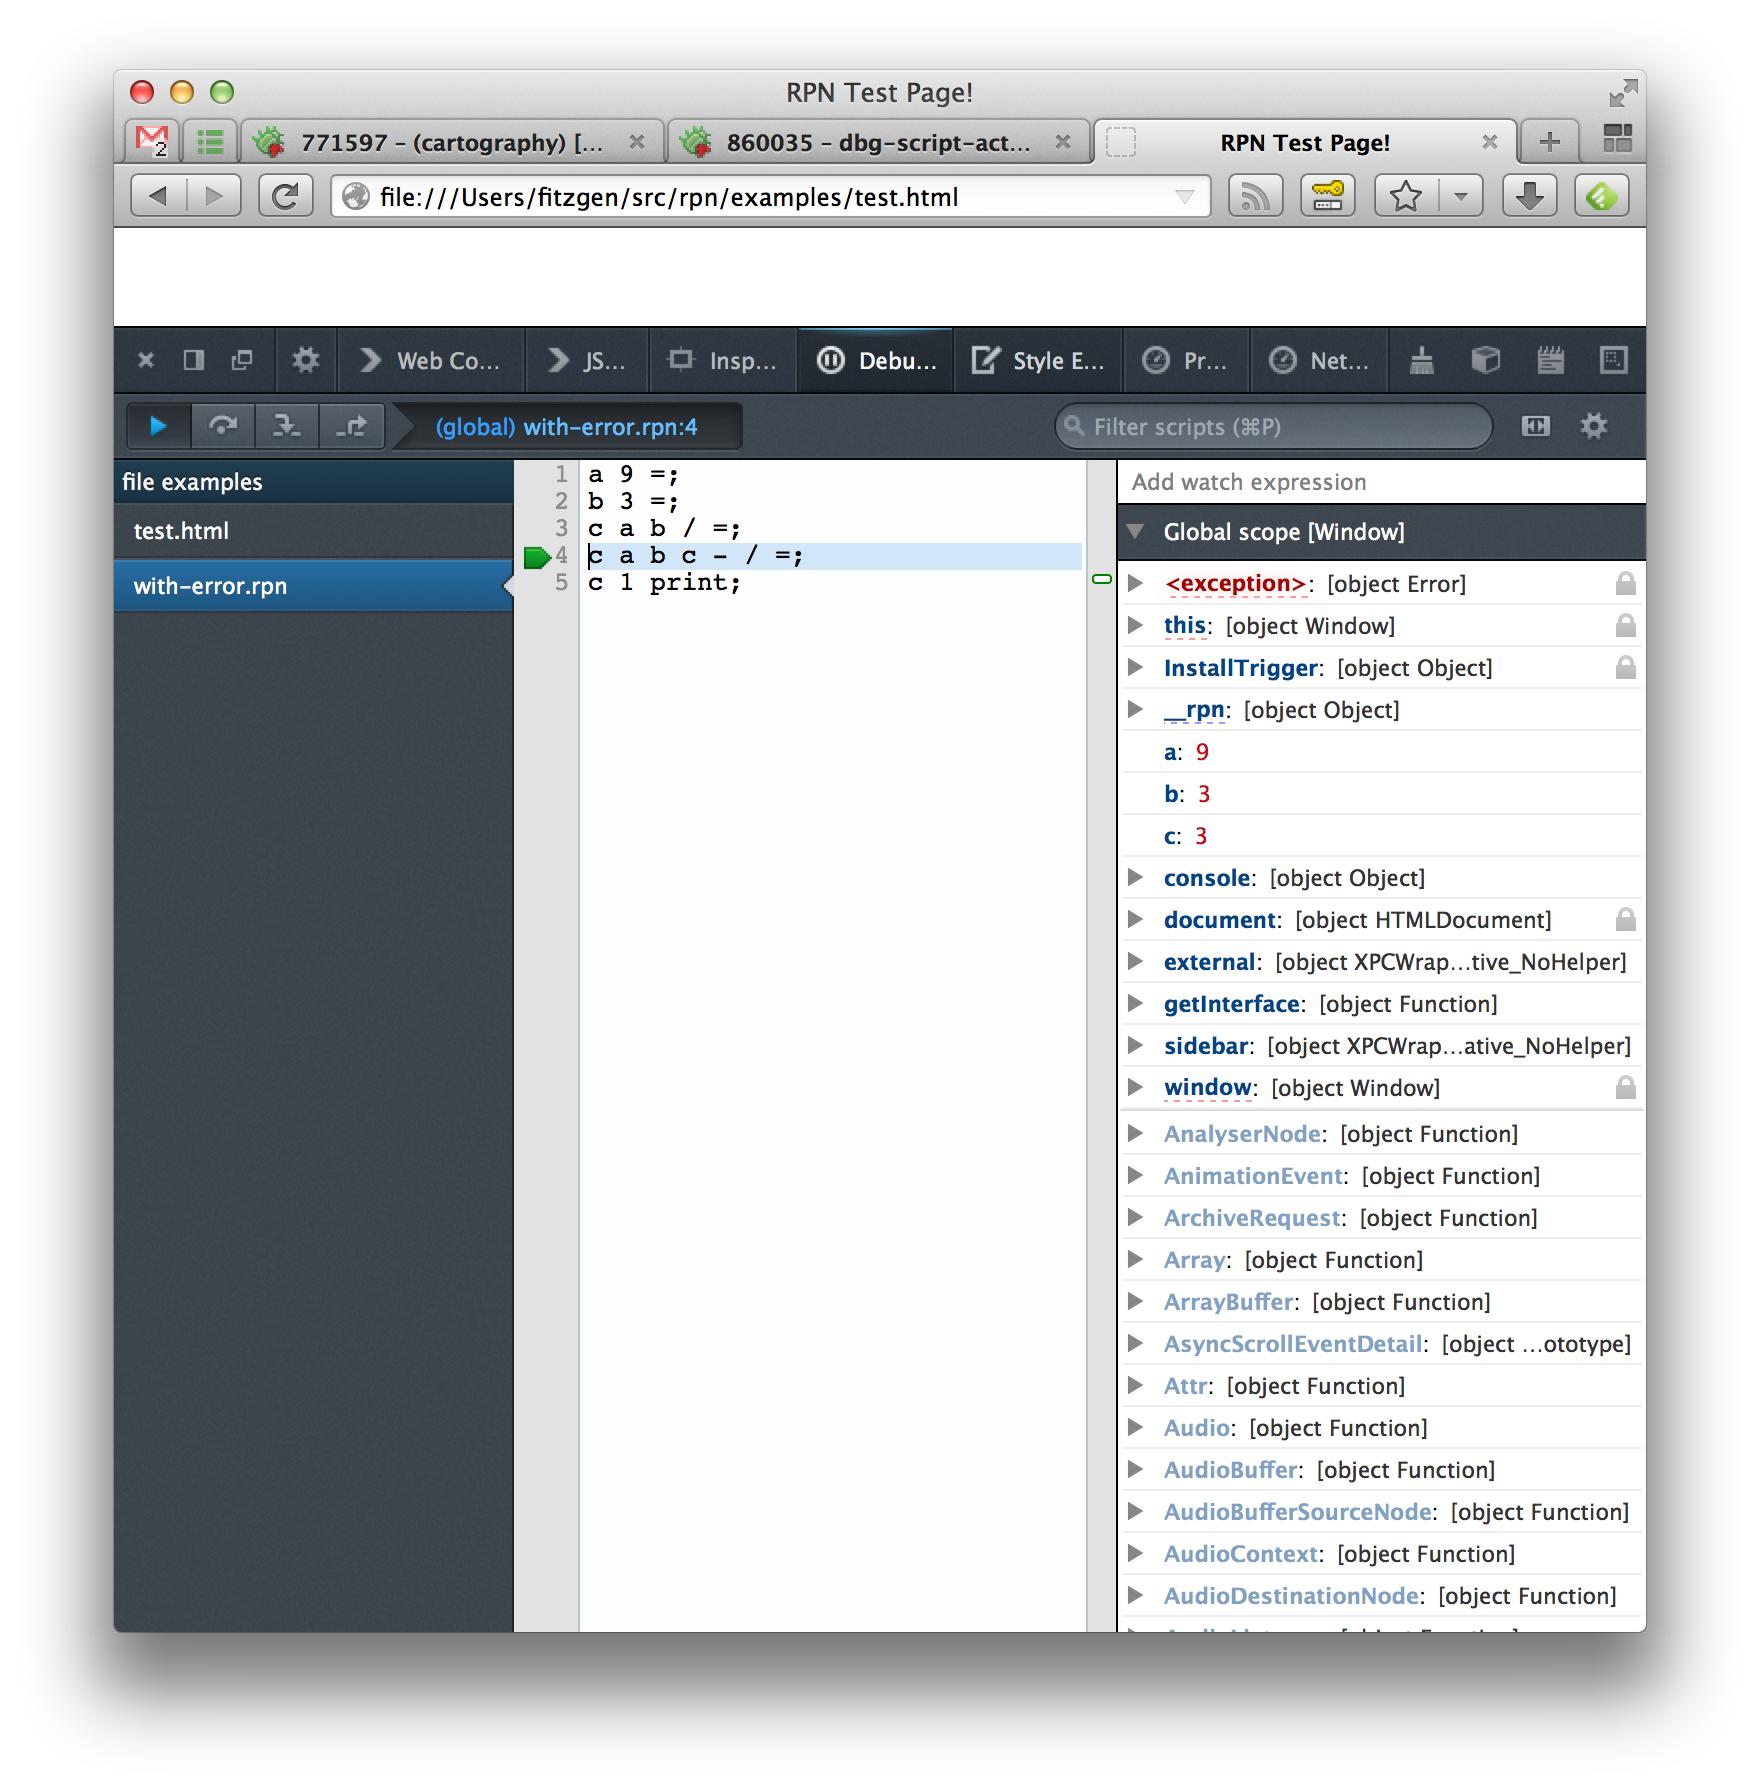The height and width of the screenshot is (1790, 1760).
Task: Toggle the 3D view cube icon
Action: 1486,361
